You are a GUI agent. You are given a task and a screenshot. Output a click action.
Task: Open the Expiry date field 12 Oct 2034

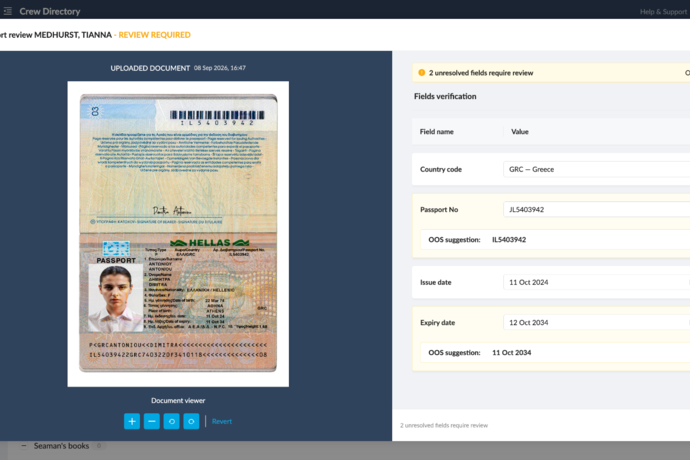[x=596, y=323]
